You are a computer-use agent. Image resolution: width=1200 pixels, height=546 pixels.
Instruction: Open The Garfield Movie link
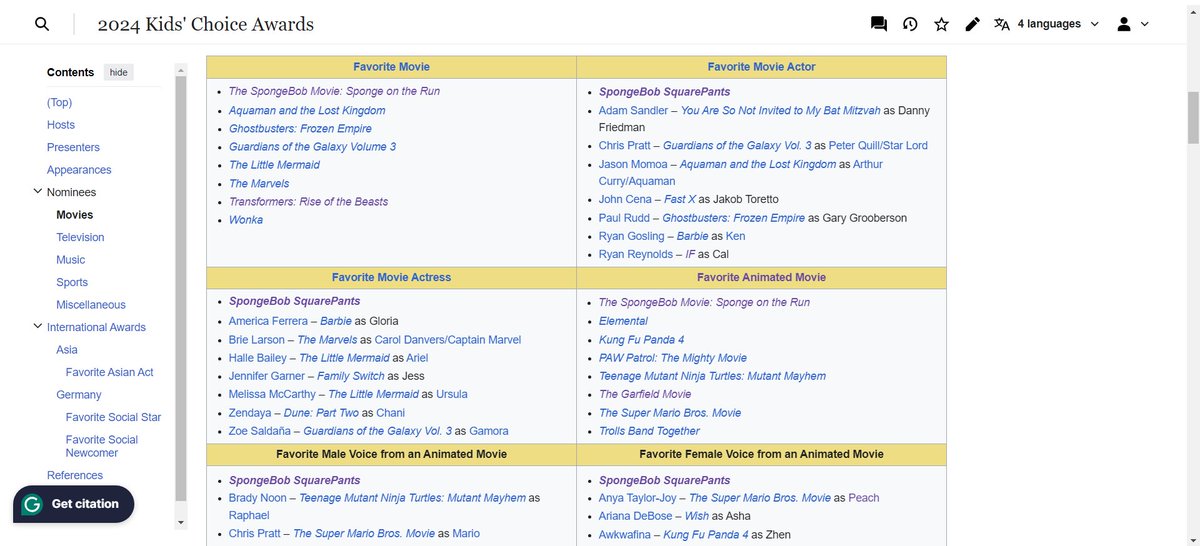(645, 394)
